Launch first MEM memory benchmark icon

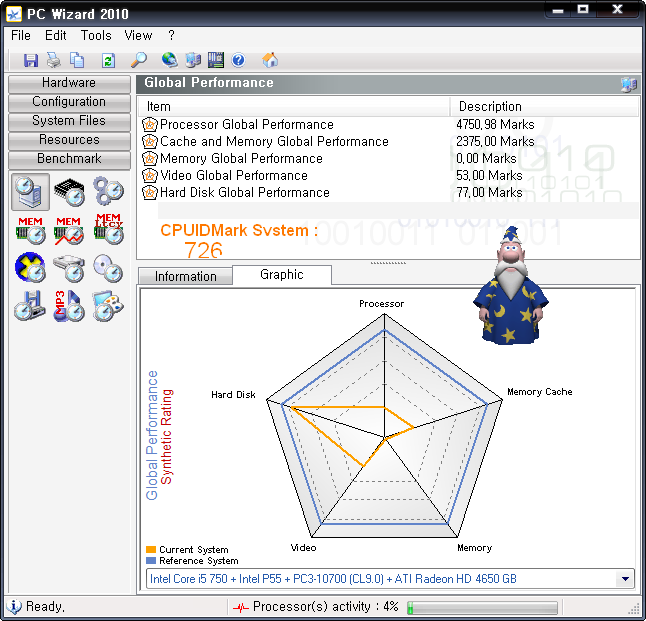30,230
